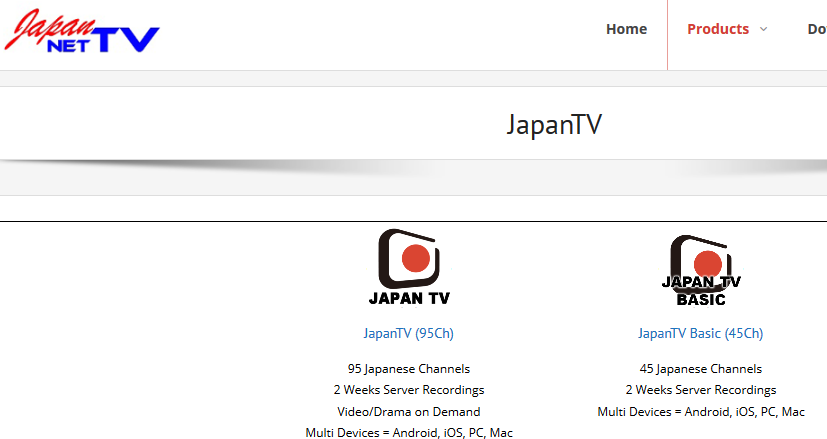827x439 pixels.
Task: Open the JapanTV (95Ch) link
Action: point(408,333)
